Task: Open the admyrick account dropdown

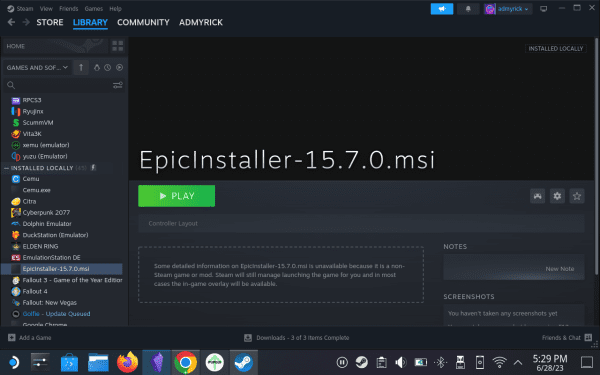Action: click(x=507, y=8)
